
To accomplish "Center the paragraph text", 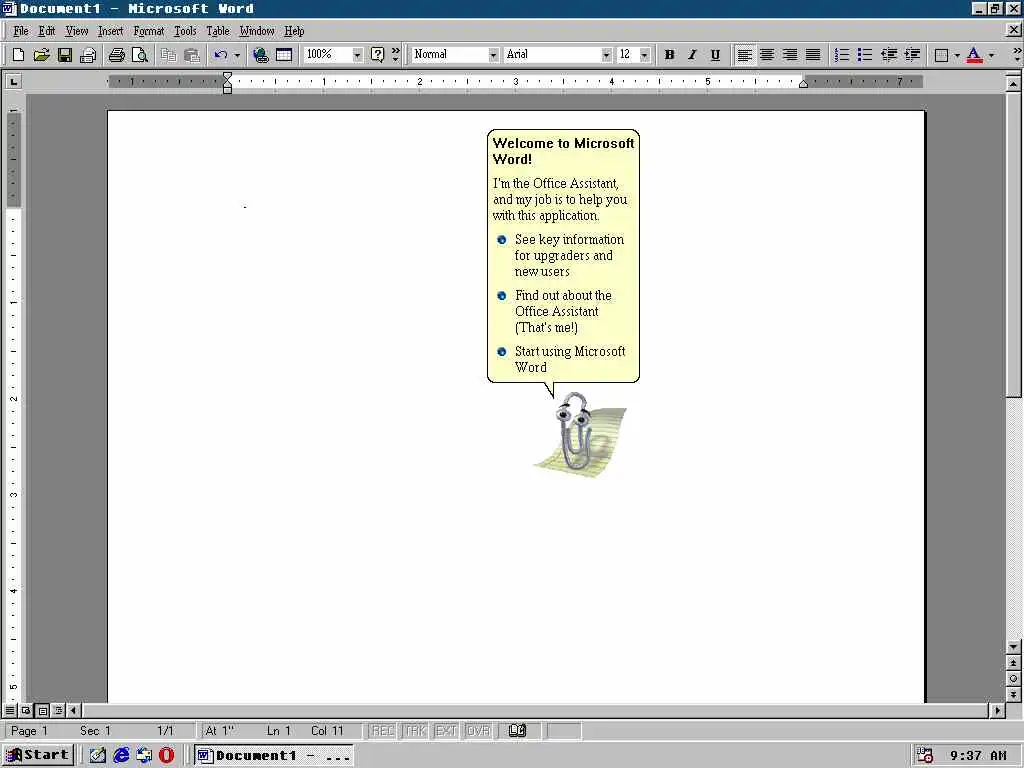I will click(x=767, y=55).
